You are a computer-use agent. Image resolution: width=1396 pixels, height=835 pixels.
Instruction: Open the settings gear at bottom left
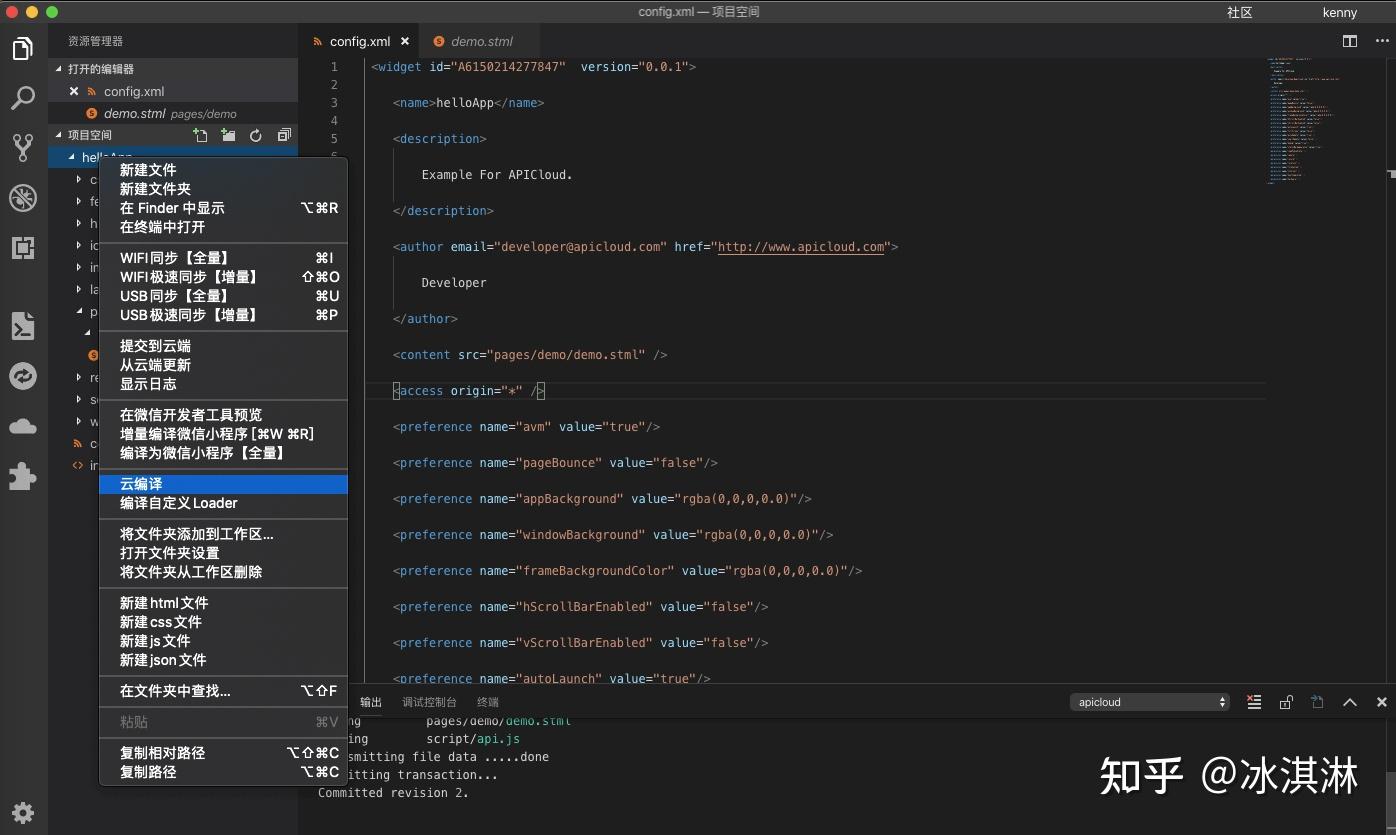22,812
